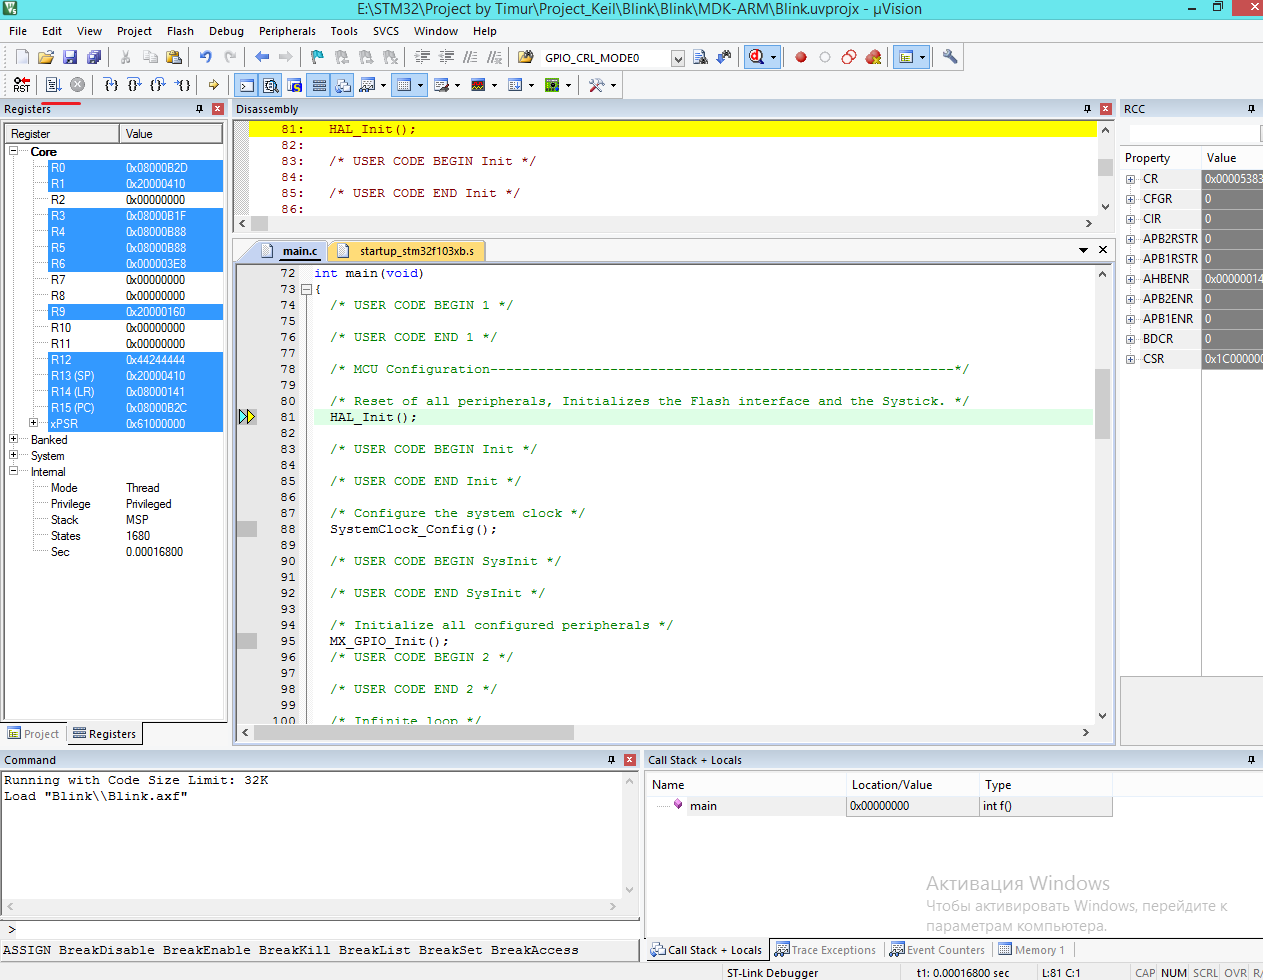The width and height of the screenshot is (1263, 980).
Task: Collapse the Core register group
Action: click(14, 151)
